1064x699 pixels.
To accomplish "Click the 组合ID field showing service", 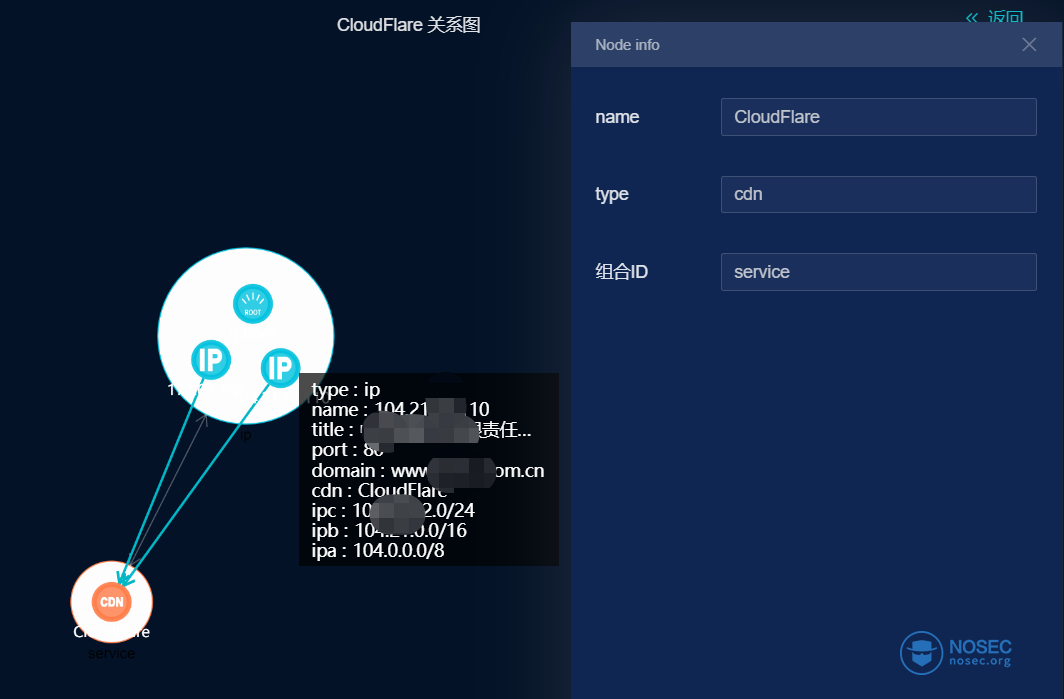I will pos(878,272).
